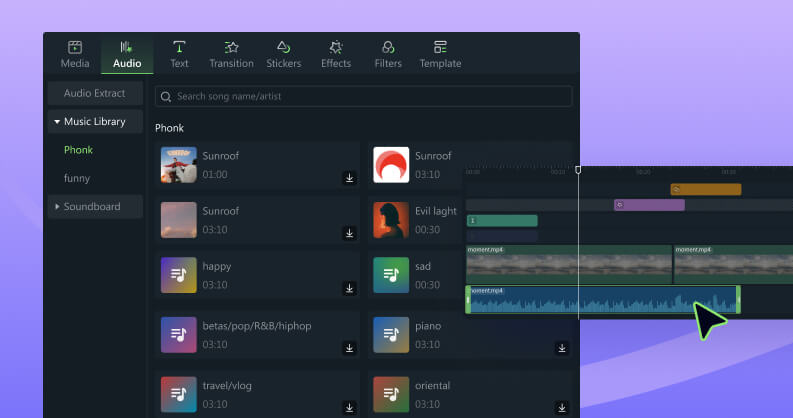This screenshot has width=793, height=418.
Task: Open the Filters panel icon
Action: click(387, 47)
